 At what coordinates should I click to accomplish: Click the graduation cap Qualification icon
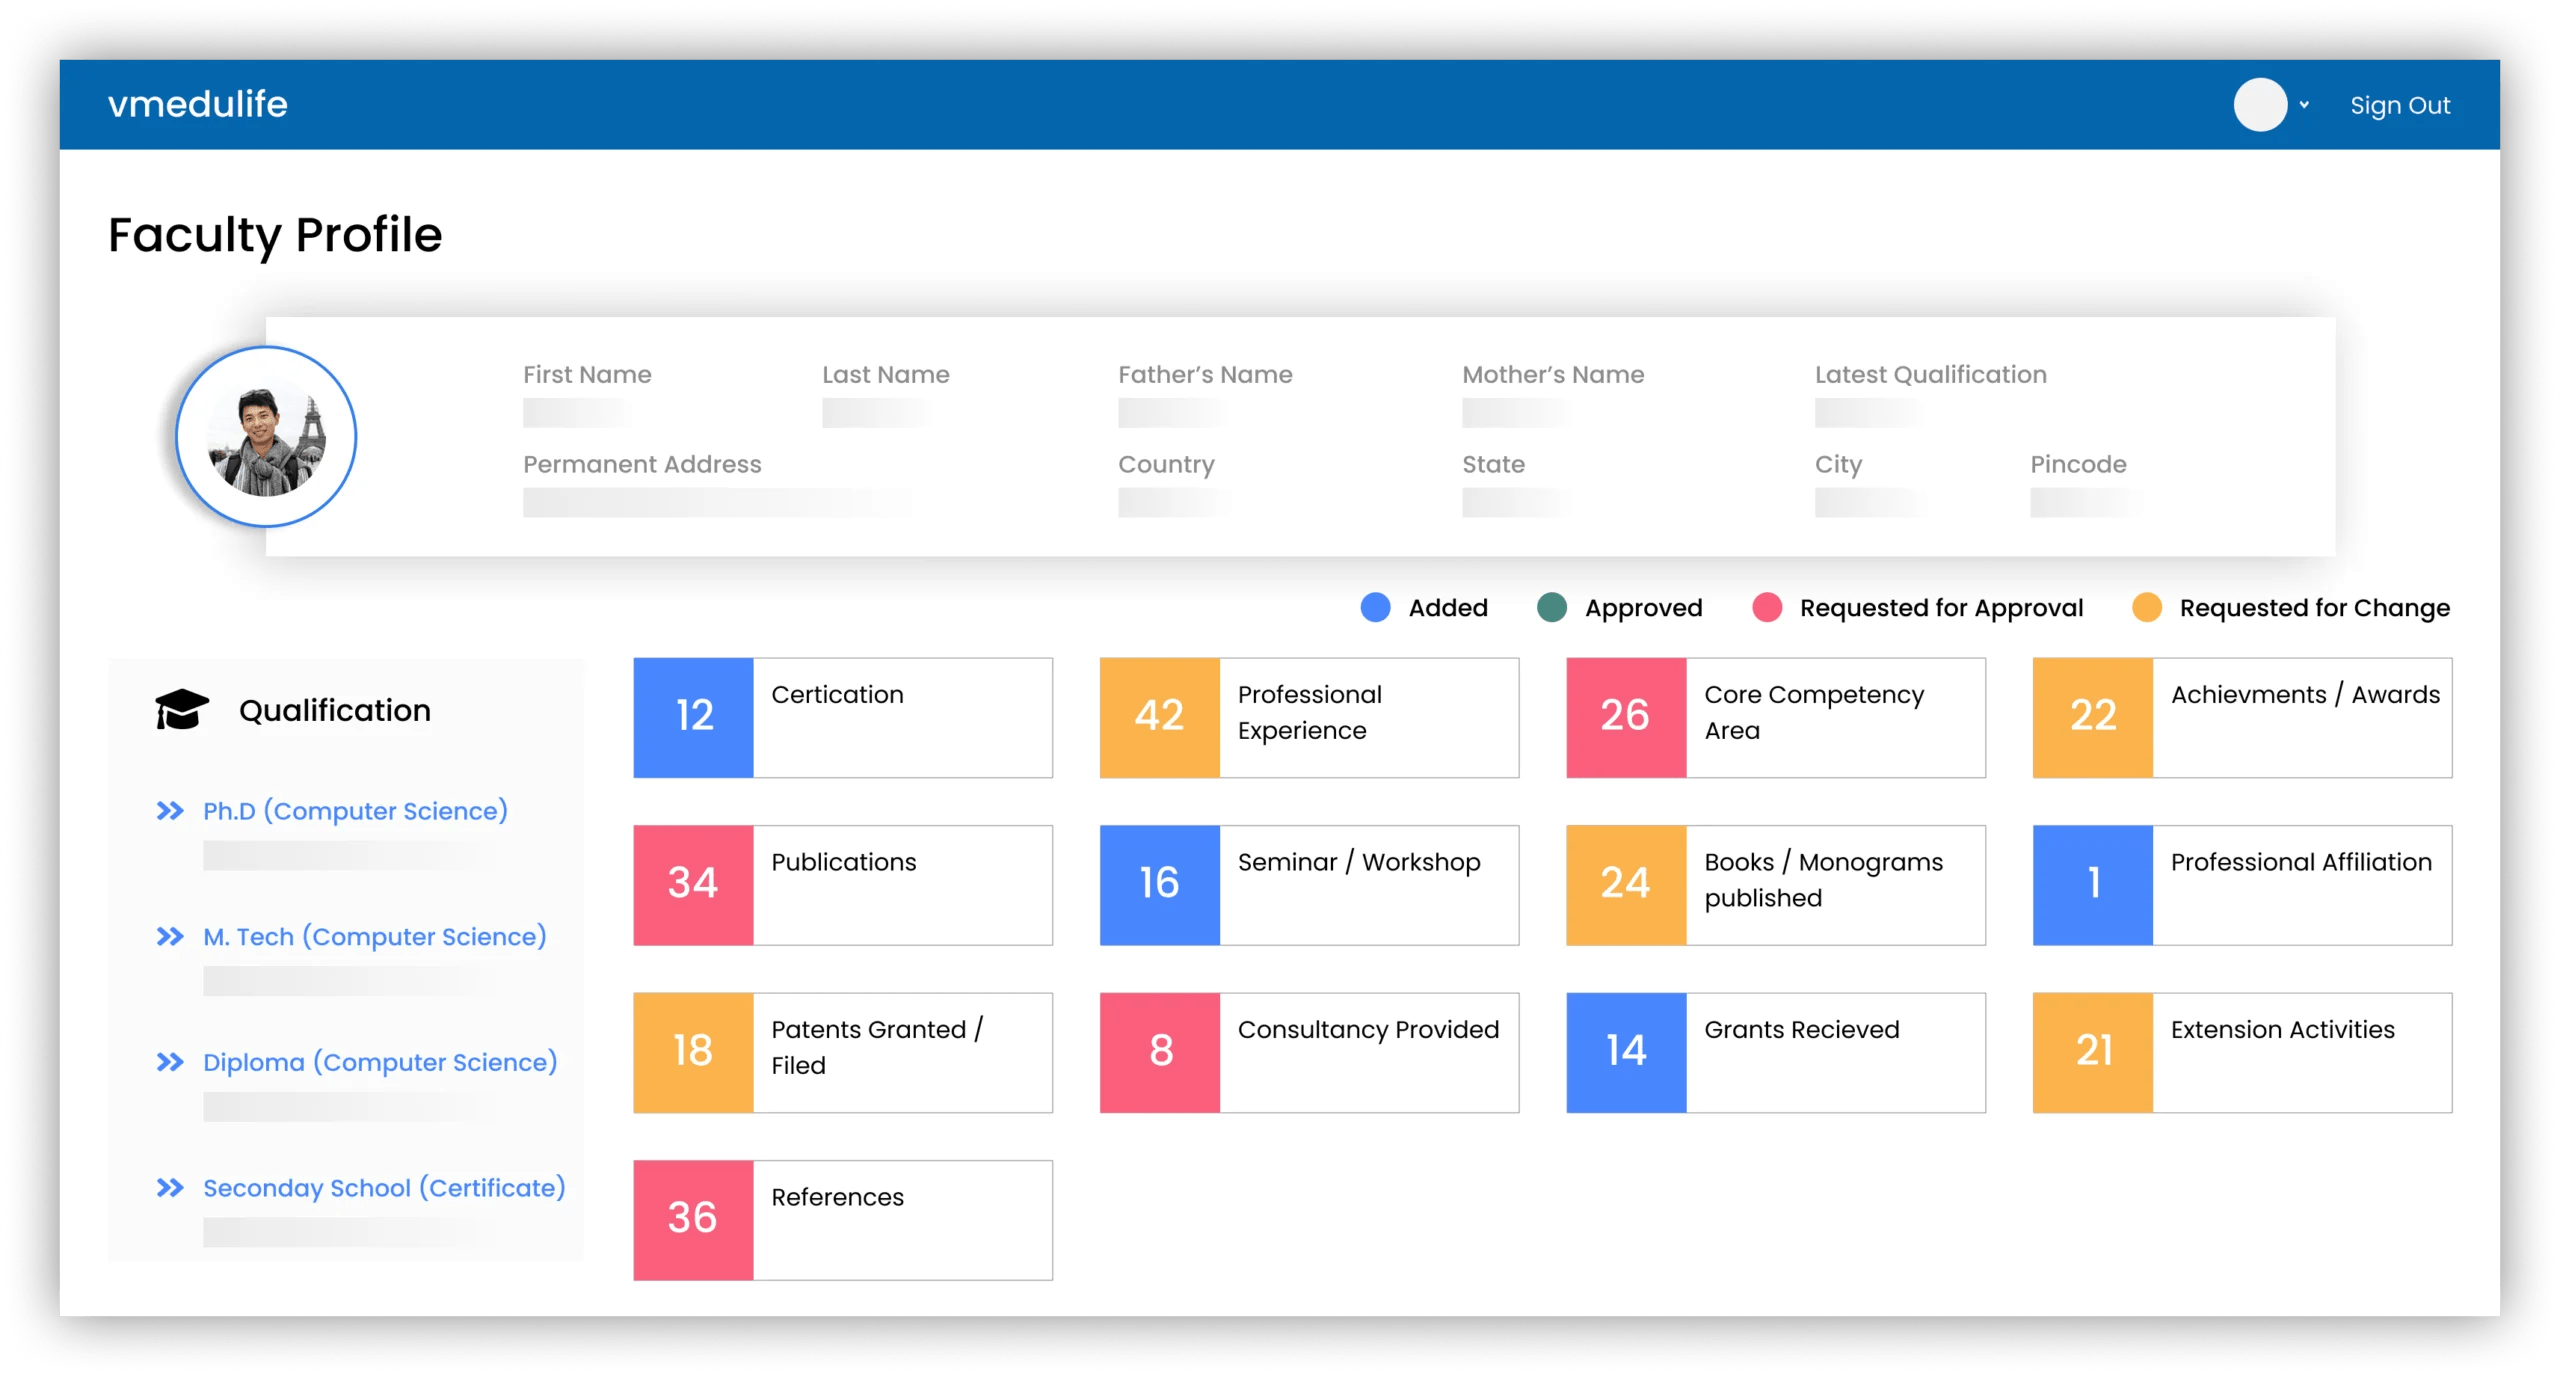182,710
